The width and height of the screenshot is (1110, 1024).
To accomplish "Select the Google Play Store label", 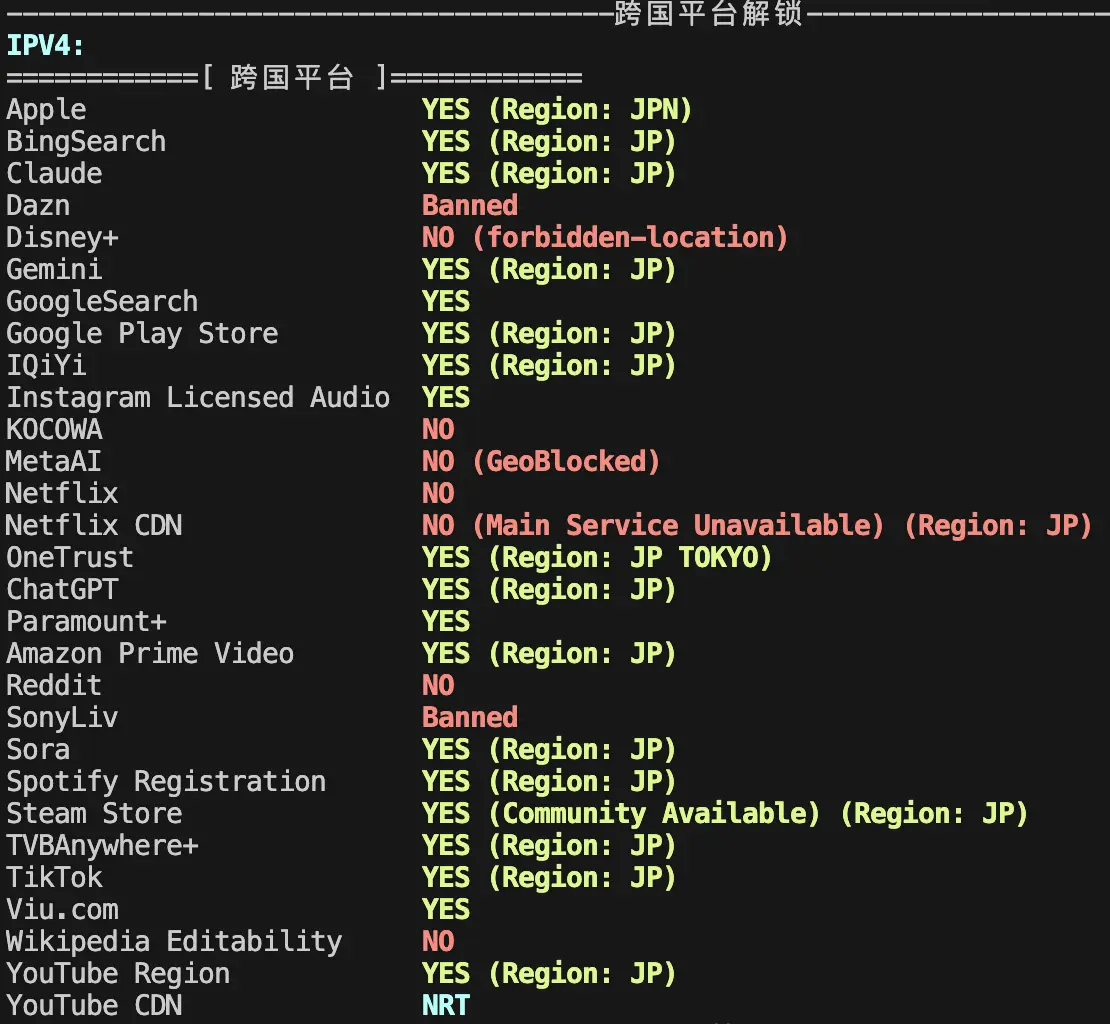I will [142, 334].
